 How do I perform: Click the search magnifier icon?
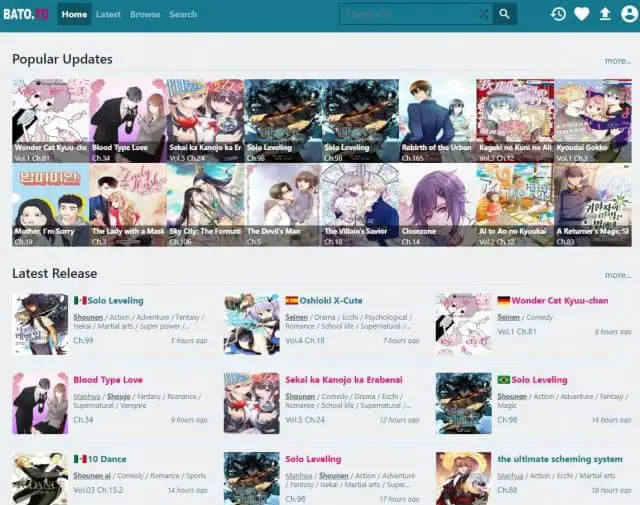(x=504, y=14)
